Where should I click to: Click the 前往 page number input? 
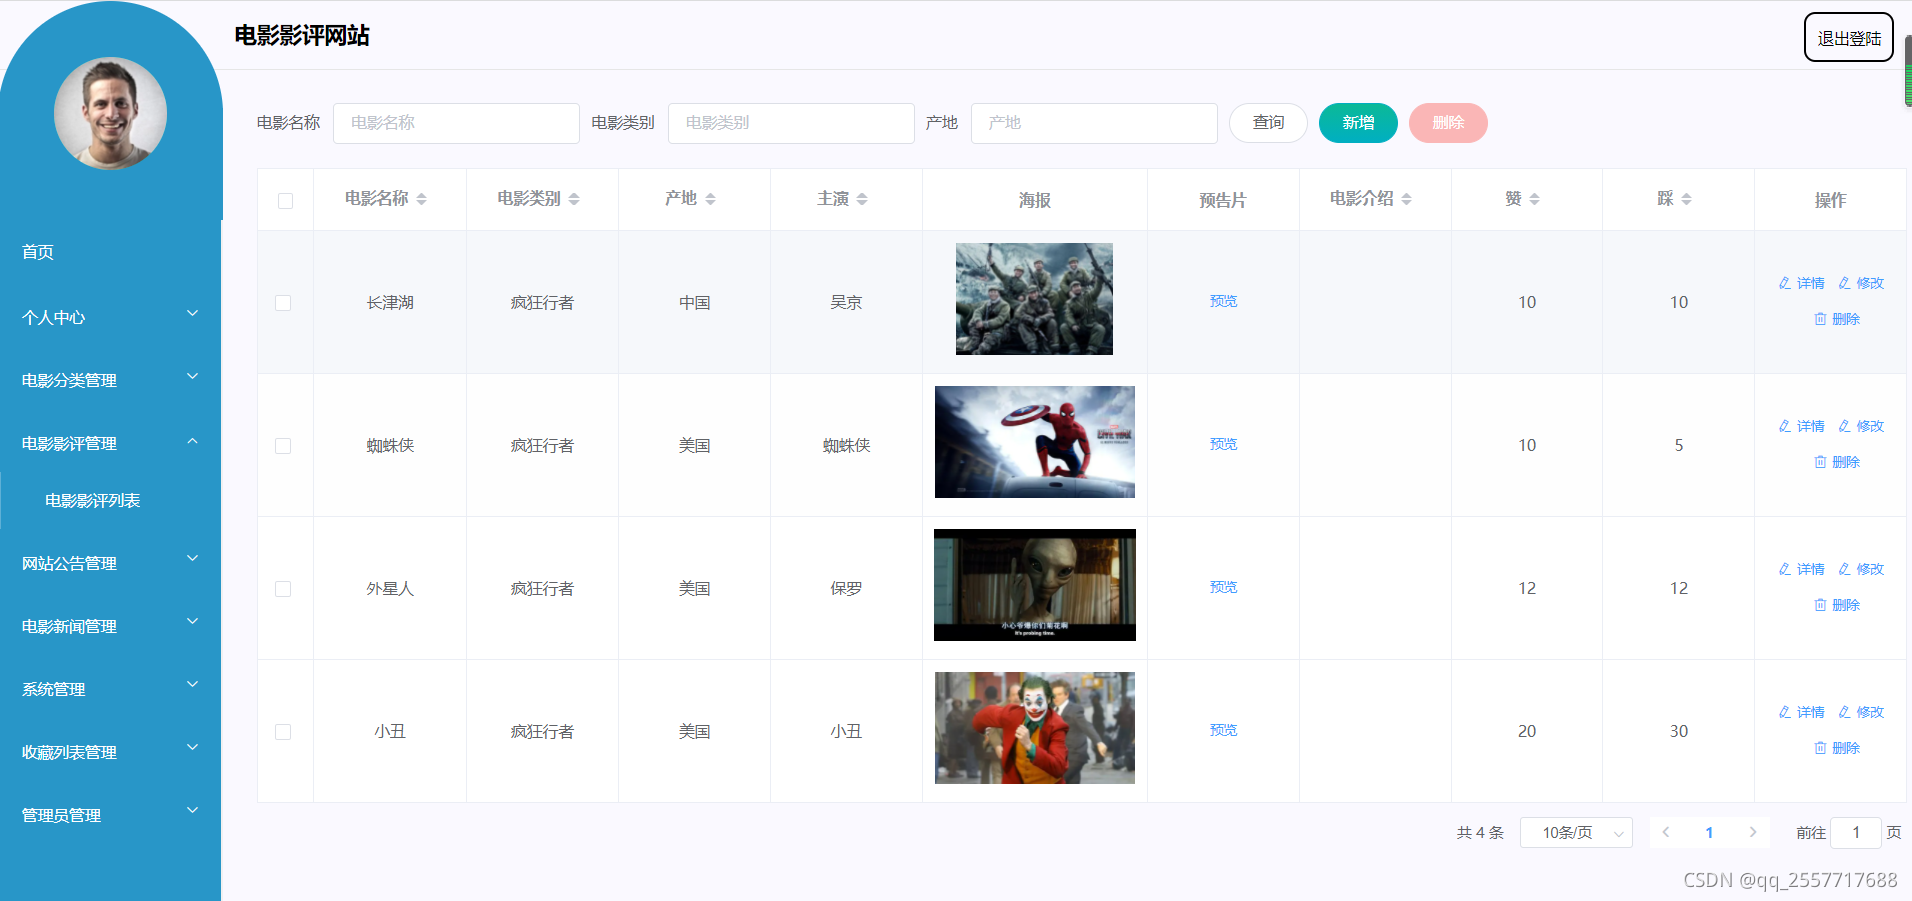1856,832
